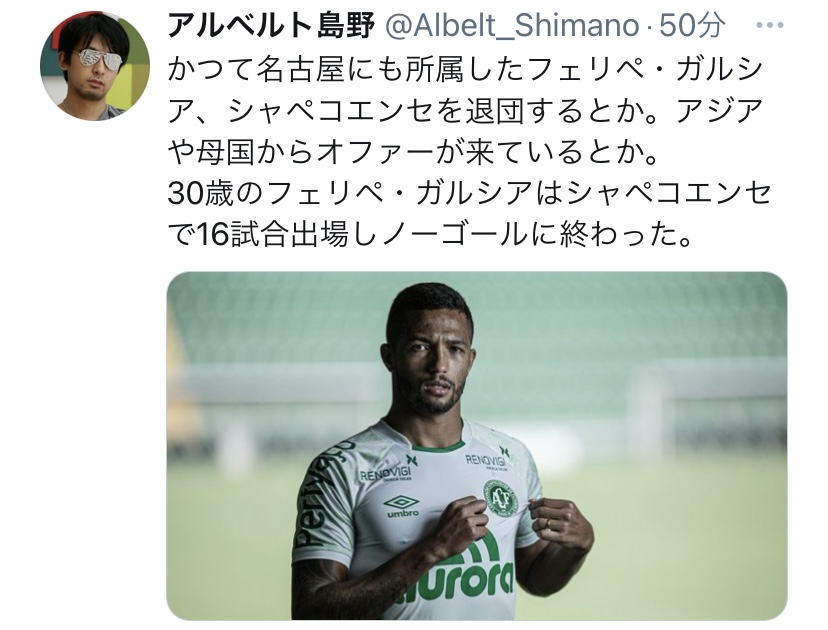Open the three-dot more options menu
This screenshot has width=828, height=630.
point(769,25)
